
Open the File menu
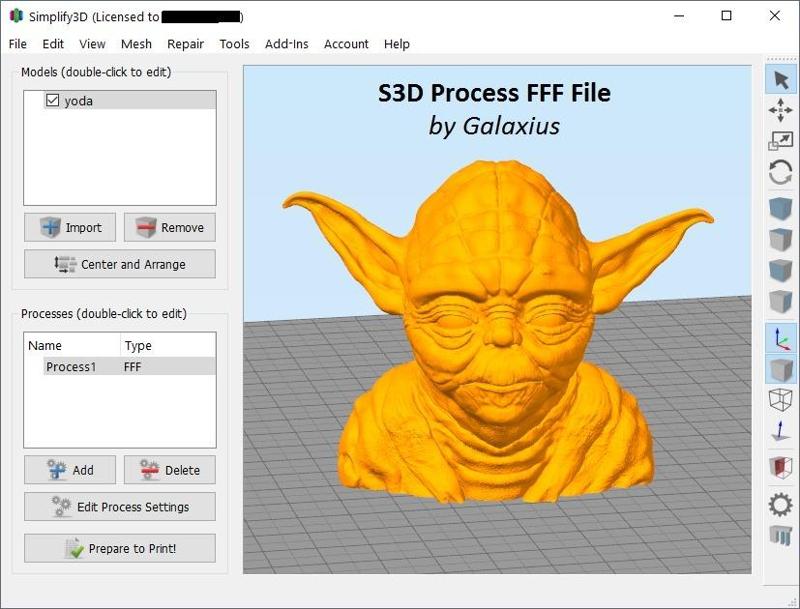pyautogui.click(x=18, y=44)
